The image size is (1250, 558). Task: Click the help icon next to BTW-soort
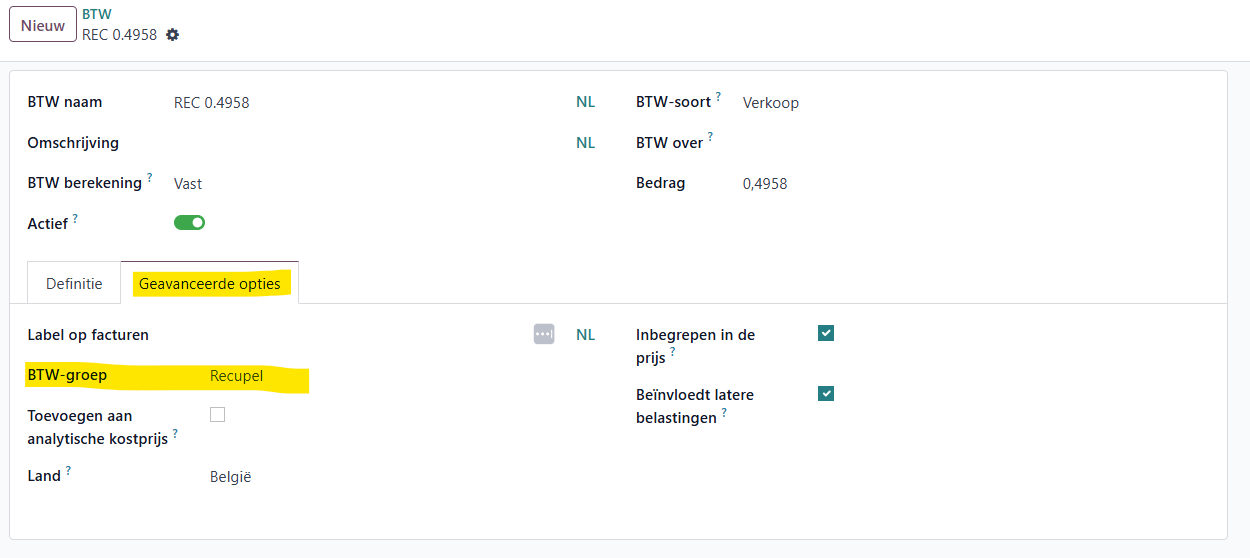(719, 97)
